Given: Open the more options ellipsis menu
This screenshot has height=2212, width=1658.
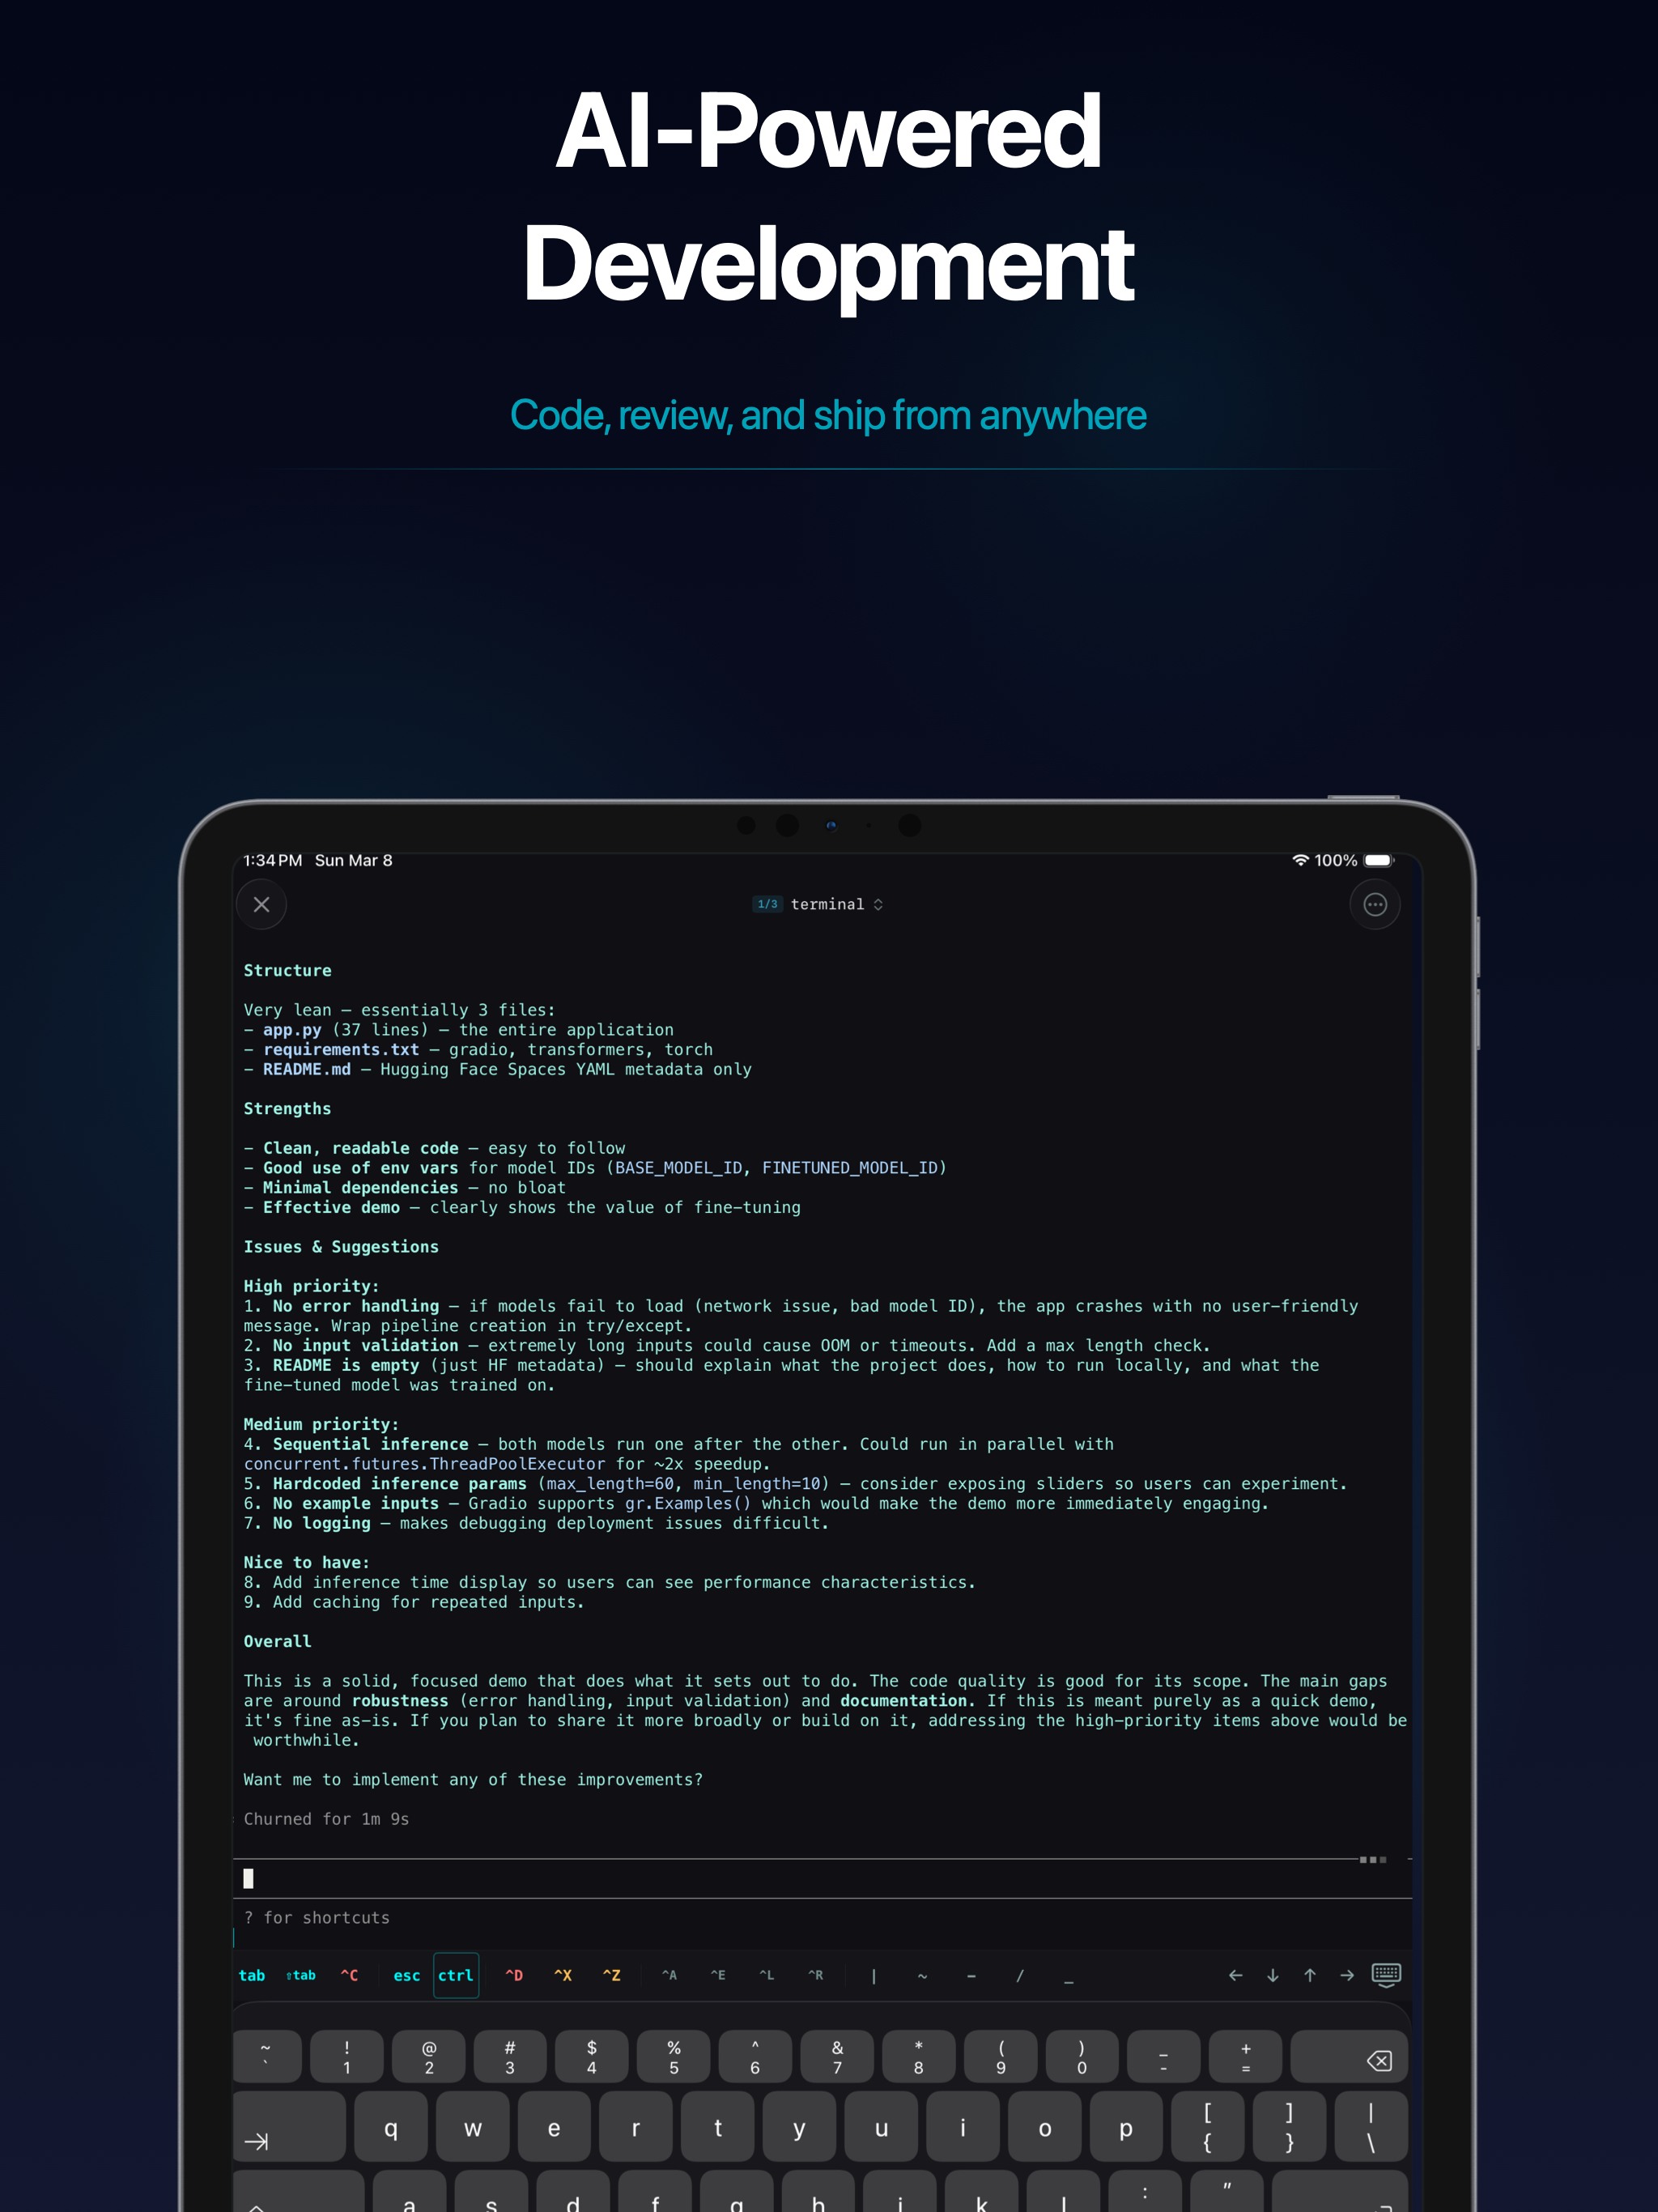Looking at the screenshot, I should [1375, 904].
